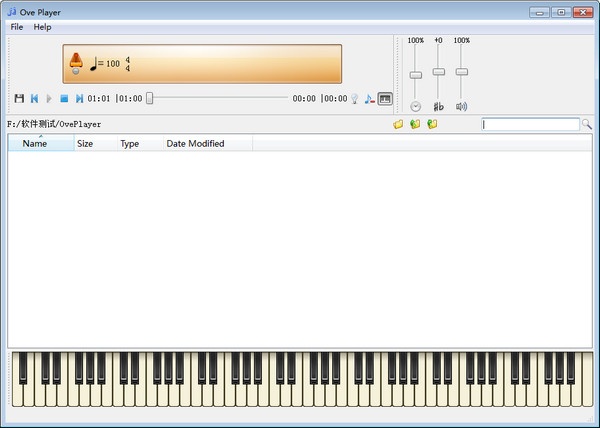The width and height of the screenshot is (600, 428).
Task: Click the music note icon
Action: click(x=369, y=98)
